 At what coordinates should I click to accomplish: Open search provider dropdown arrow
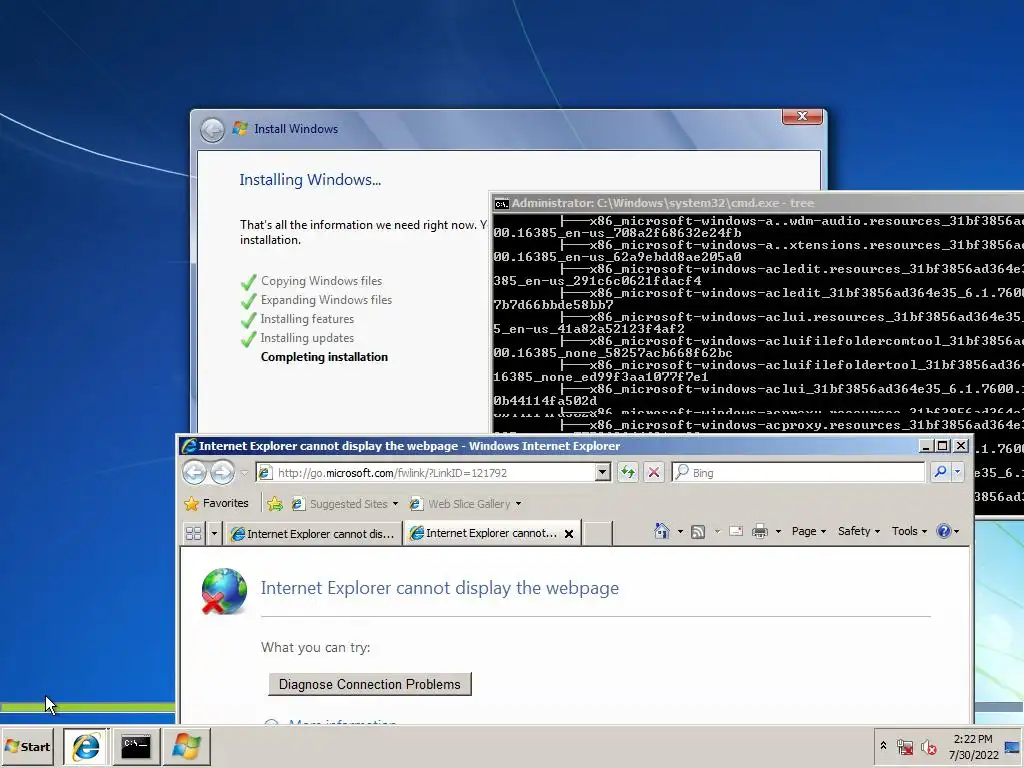[x=957, y=472]
